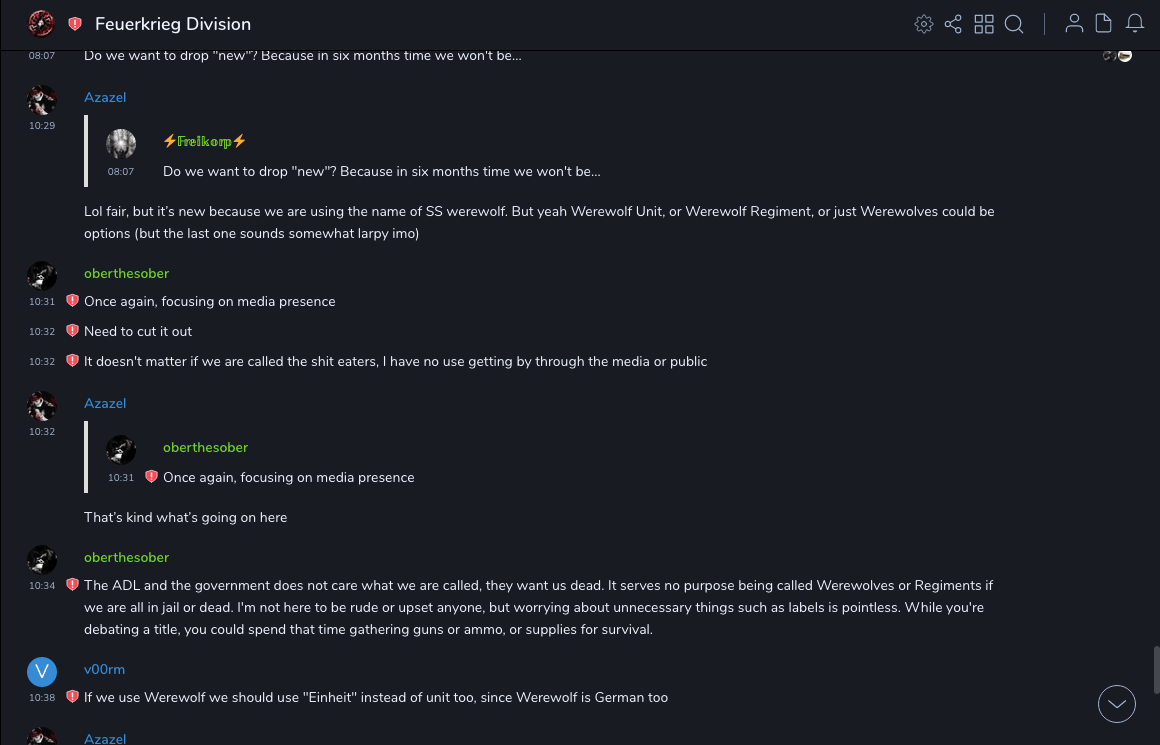
Task: Open the members list icon
Action: pos(1074,24)
